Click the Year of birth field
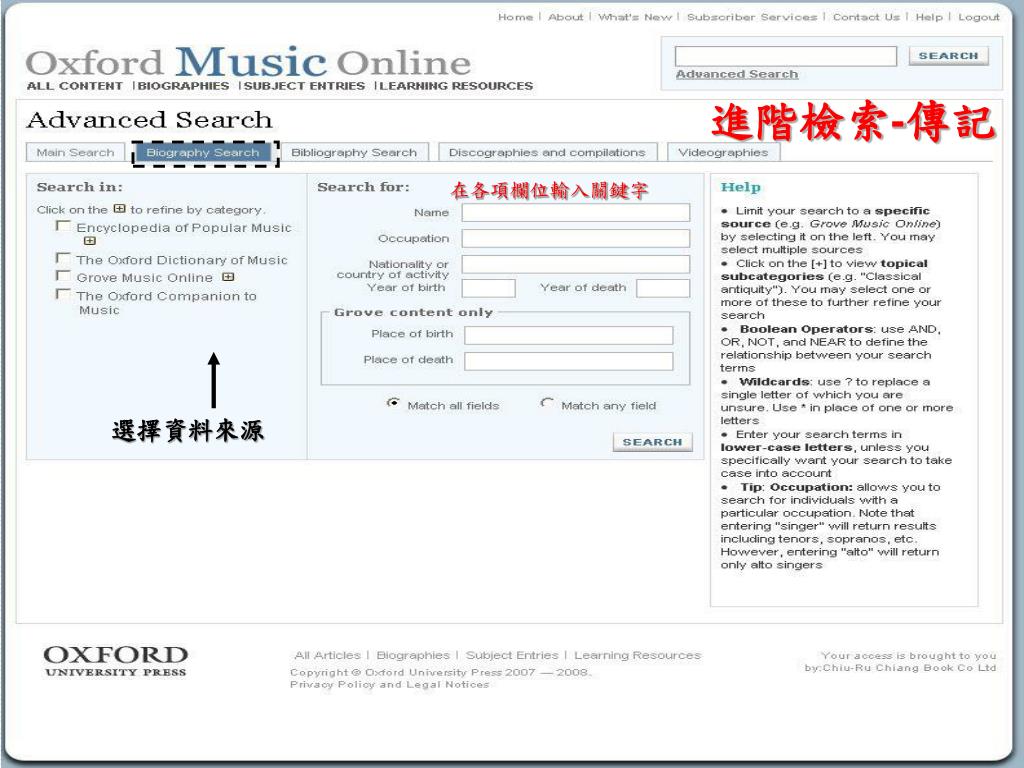This screenshot has width=1024, height=768. (488, 288)
